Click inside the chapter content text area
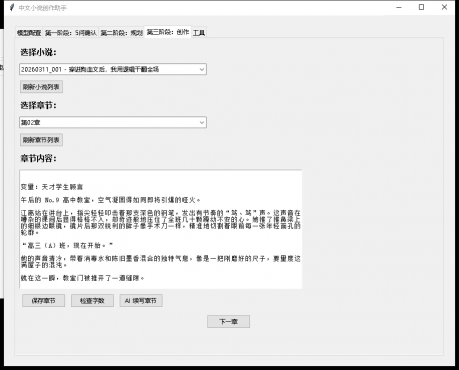Viewport: 459px width, 370px height. coord(161,229)
